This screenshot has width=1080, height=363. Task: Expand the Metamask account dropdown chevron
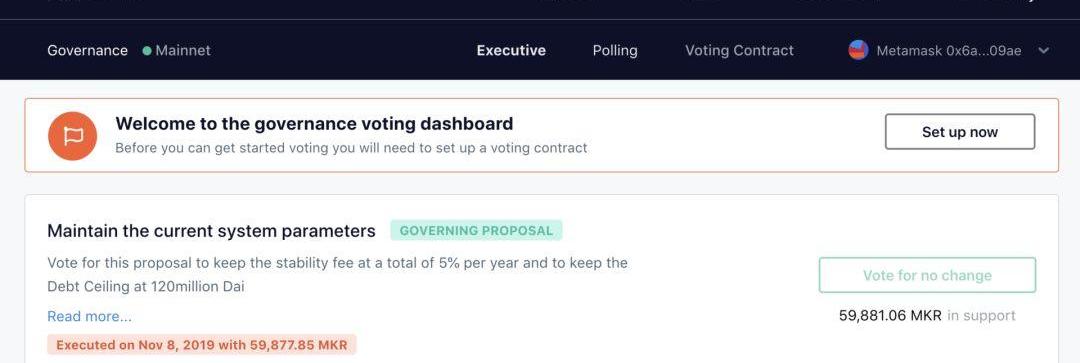click(x=1043, y=50)
